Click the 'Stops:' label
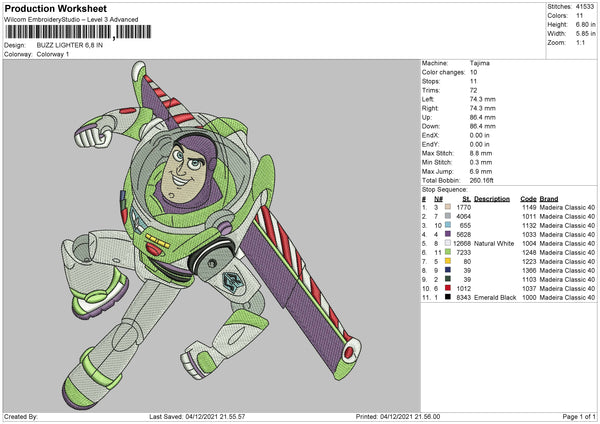 [x=431, y=81]
